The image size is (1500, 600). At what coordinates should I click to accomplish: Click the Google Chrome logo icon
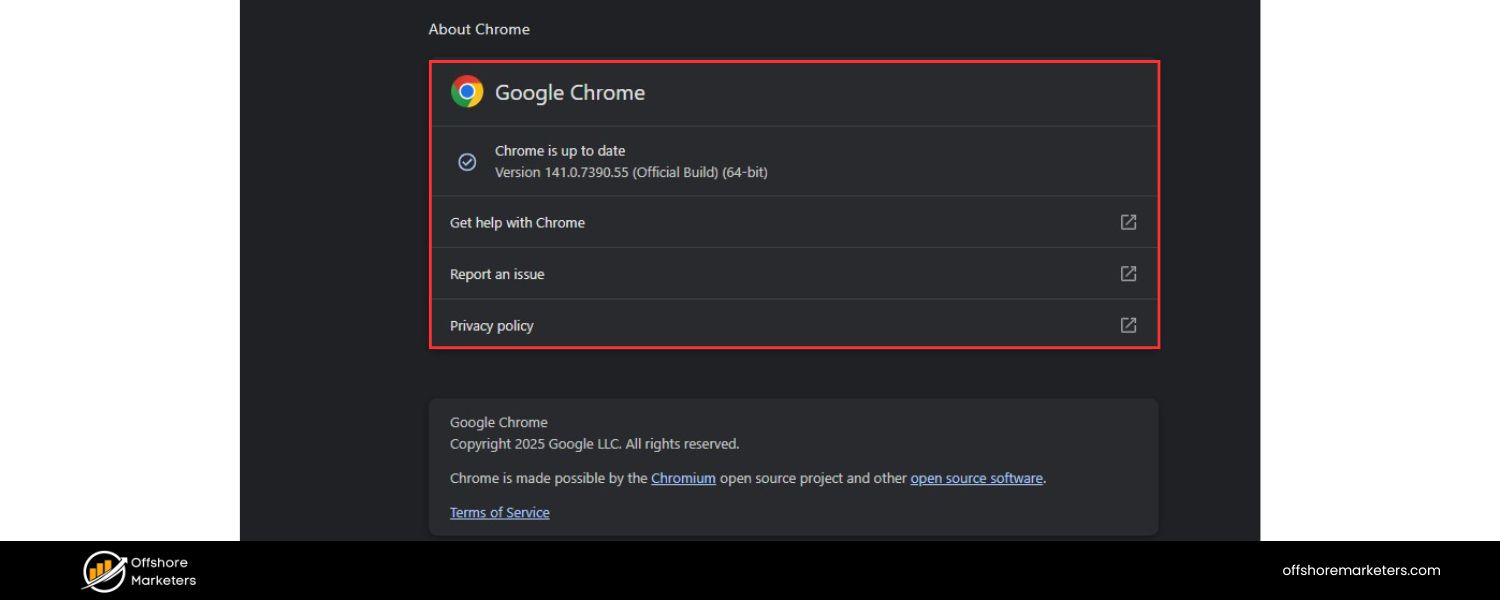(467, 92)
